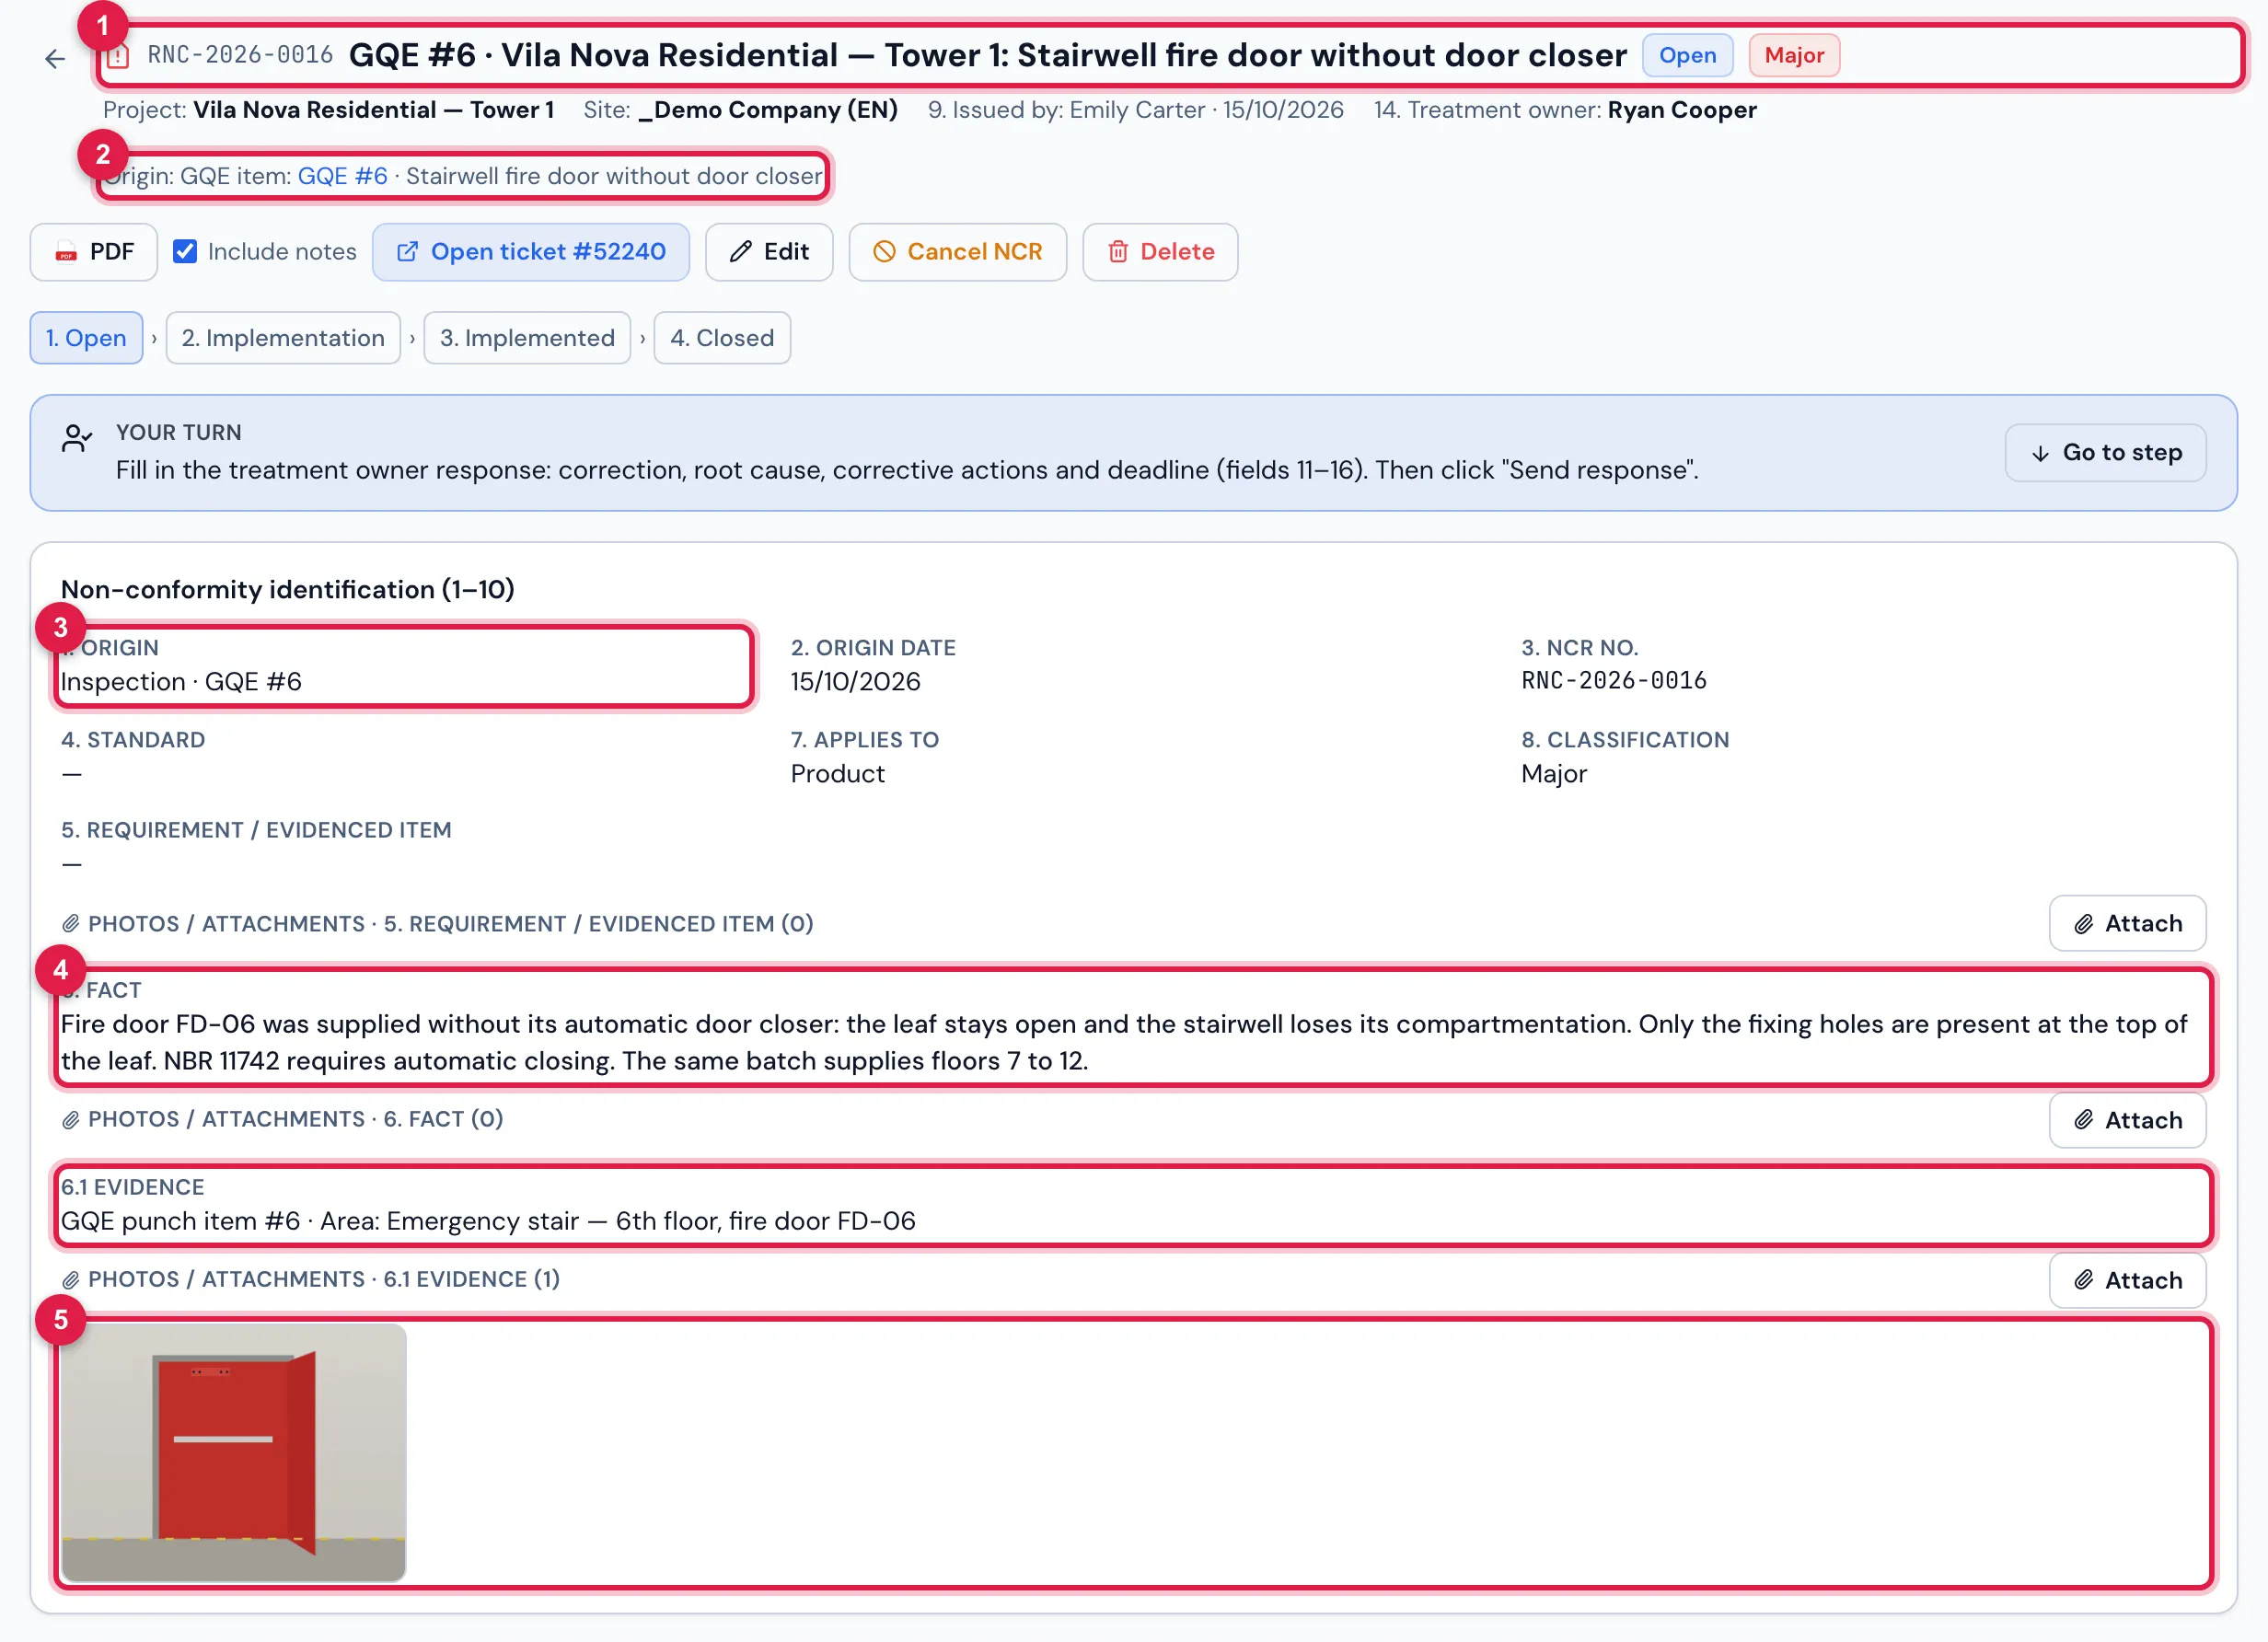Click the project name Vila Nova Residential — Tower 1
The height and width of the screenshot is (1642, 2268).
pos(373,110)
